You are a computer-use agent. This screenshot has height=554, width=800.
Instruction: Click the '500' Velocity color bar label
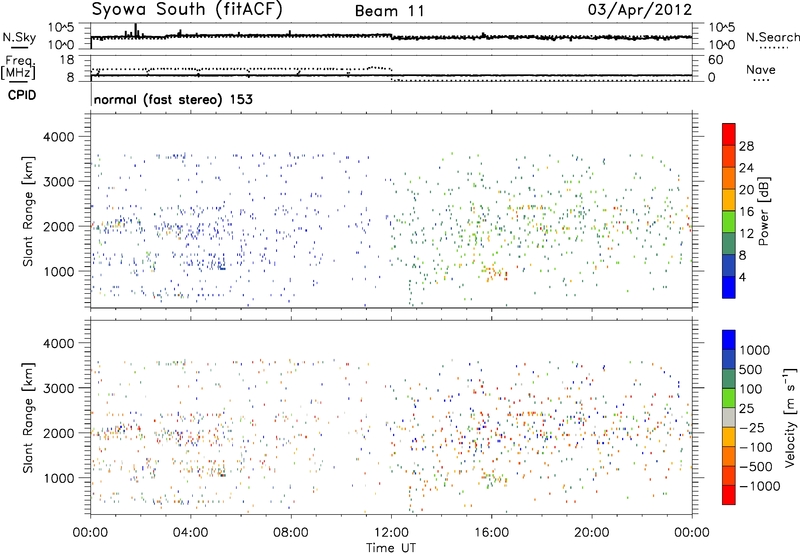[x=751, y=370]
